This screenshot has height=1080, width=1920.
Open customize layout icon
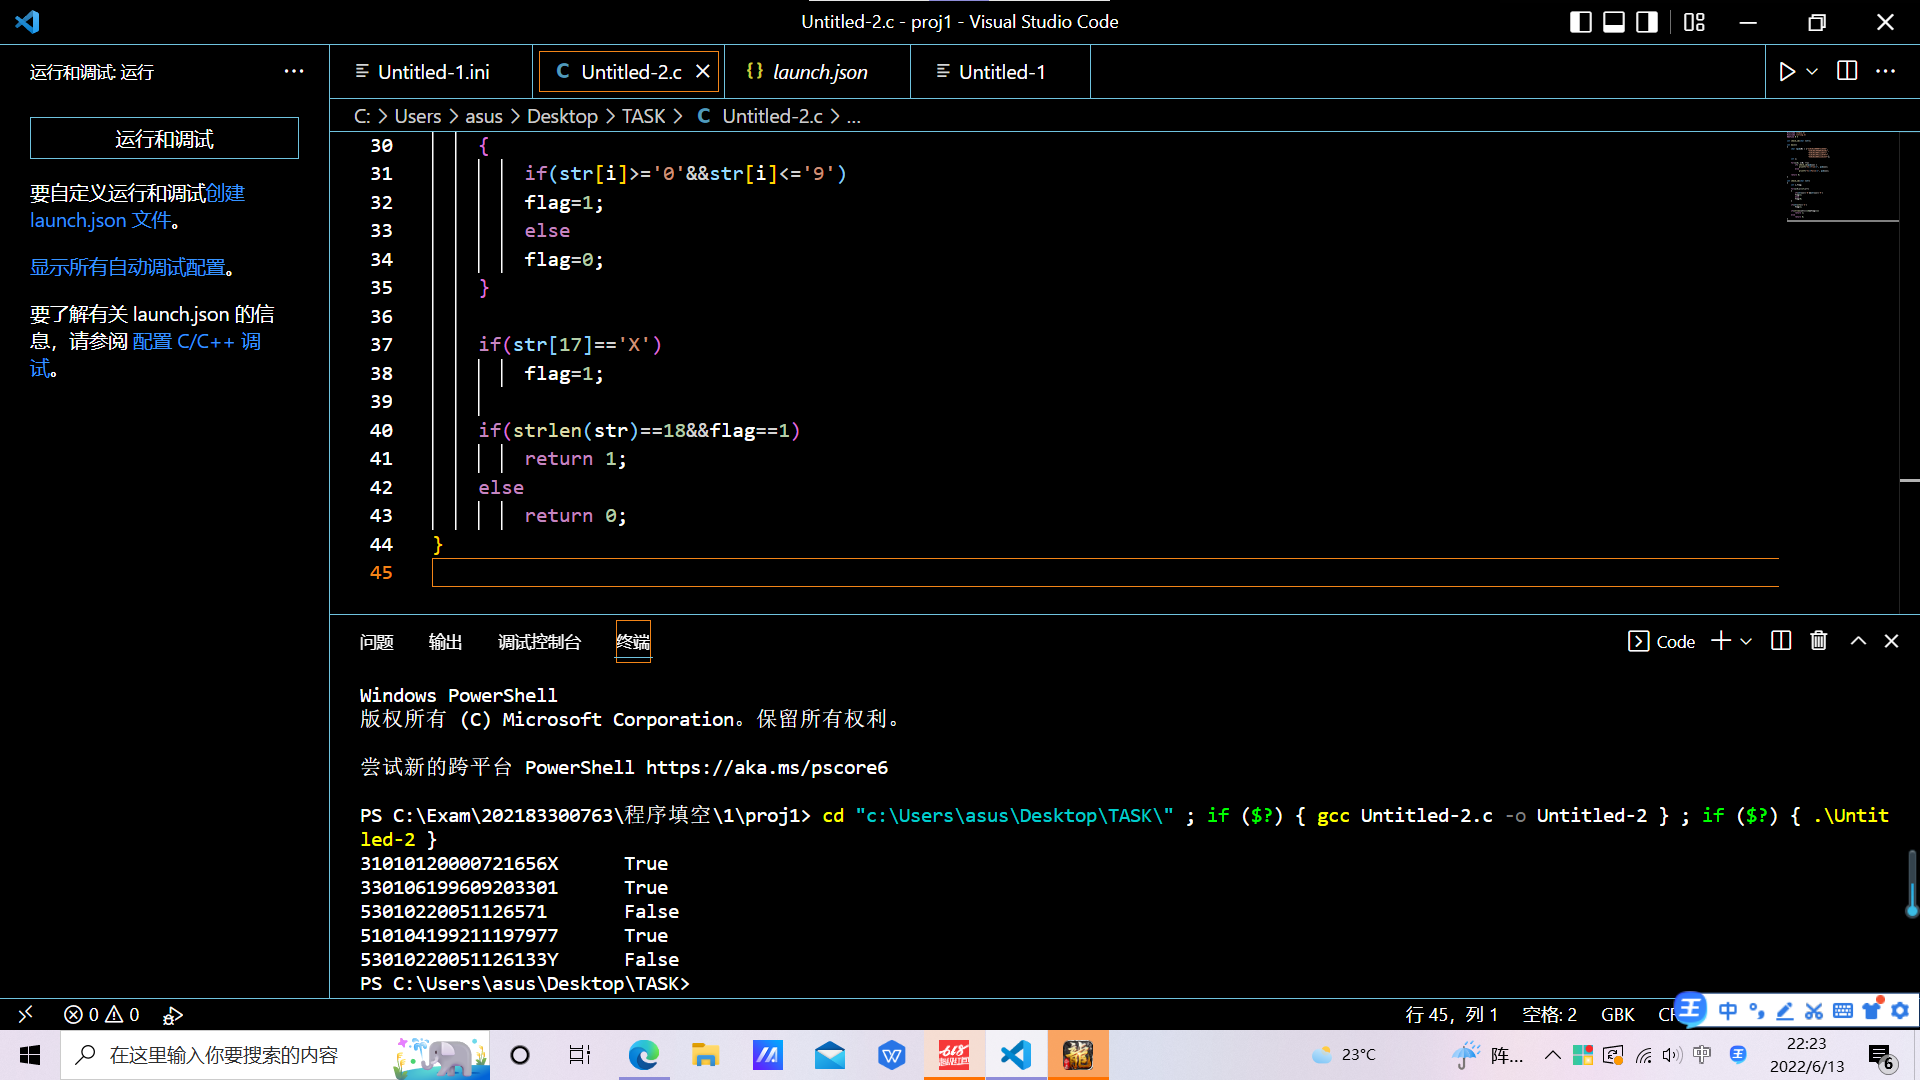pos(1694,22)
